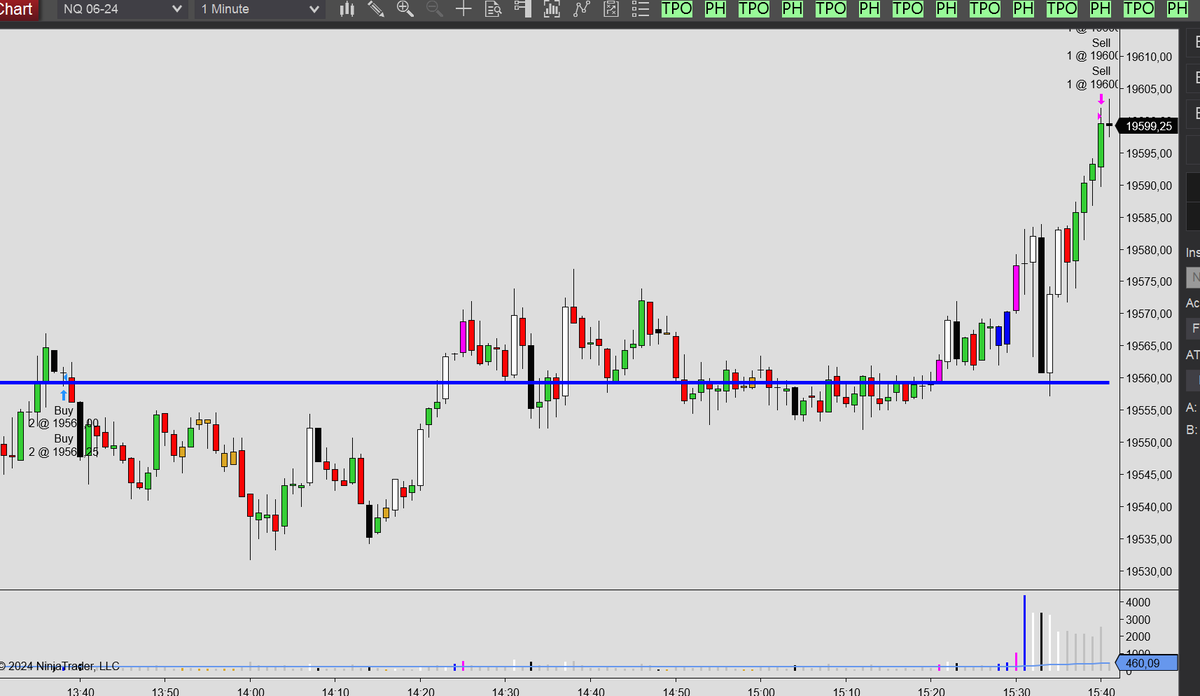Image resolution: width=1200 pixels, height=696 pixels.
Task: Select the crosshair cursor icon
Action: click(x=463, y=9)
